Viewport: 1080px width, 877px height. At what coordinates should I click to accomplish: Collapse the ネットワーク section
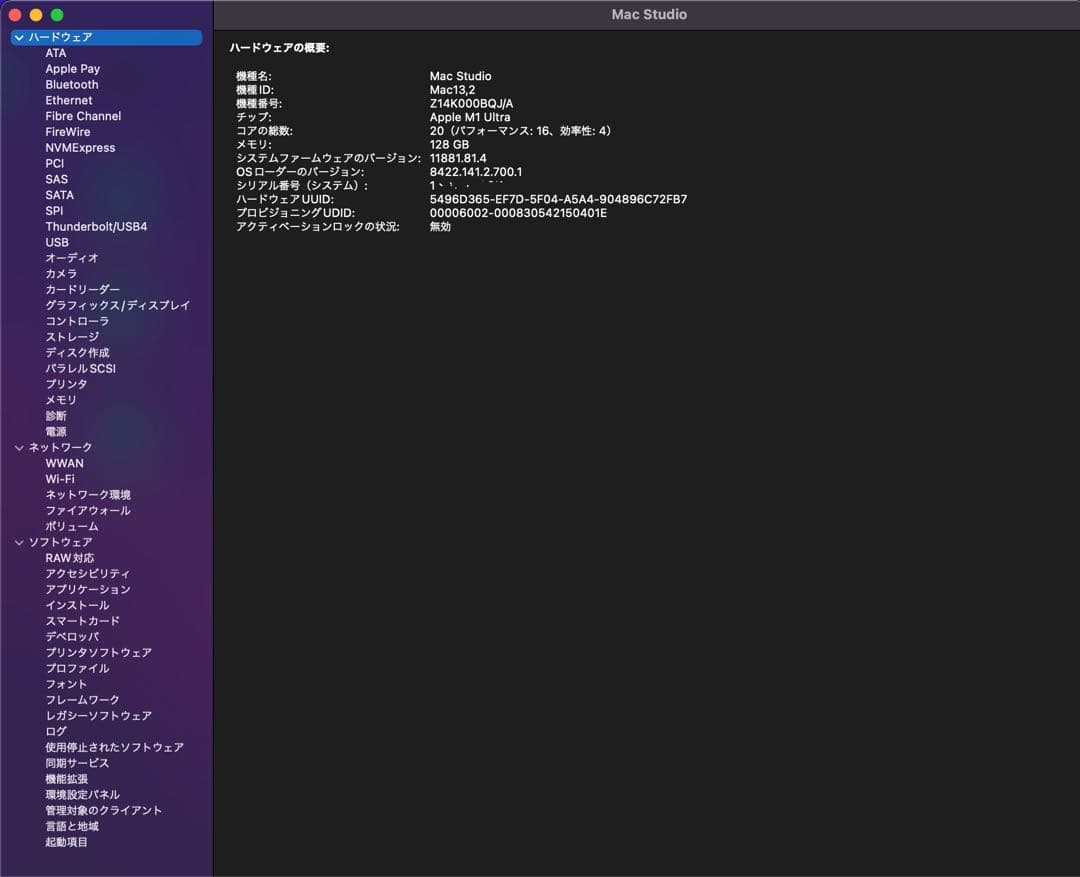(19, 447)
